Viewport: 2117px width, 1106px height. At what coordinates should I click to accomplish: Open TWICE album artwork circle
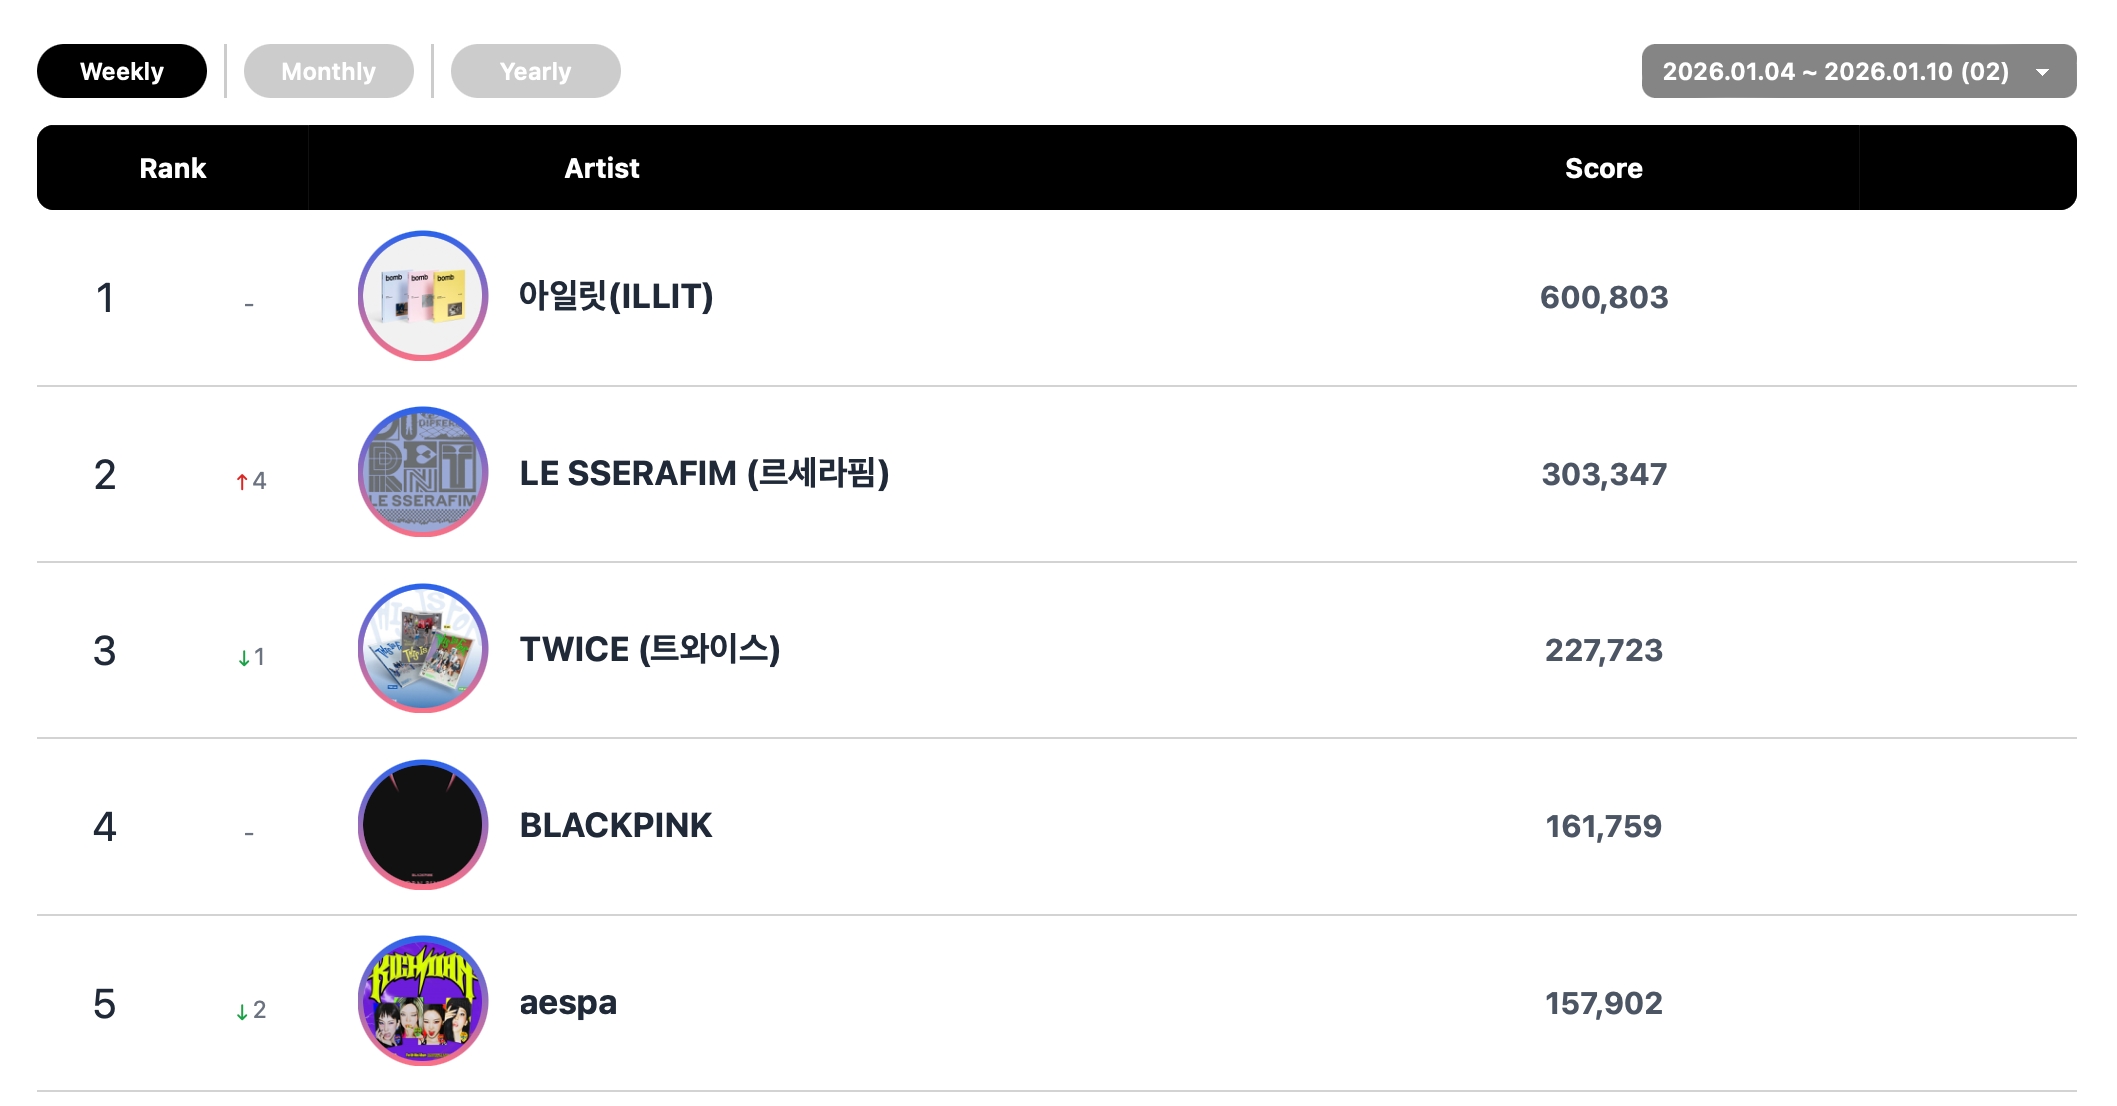[422, 649]
